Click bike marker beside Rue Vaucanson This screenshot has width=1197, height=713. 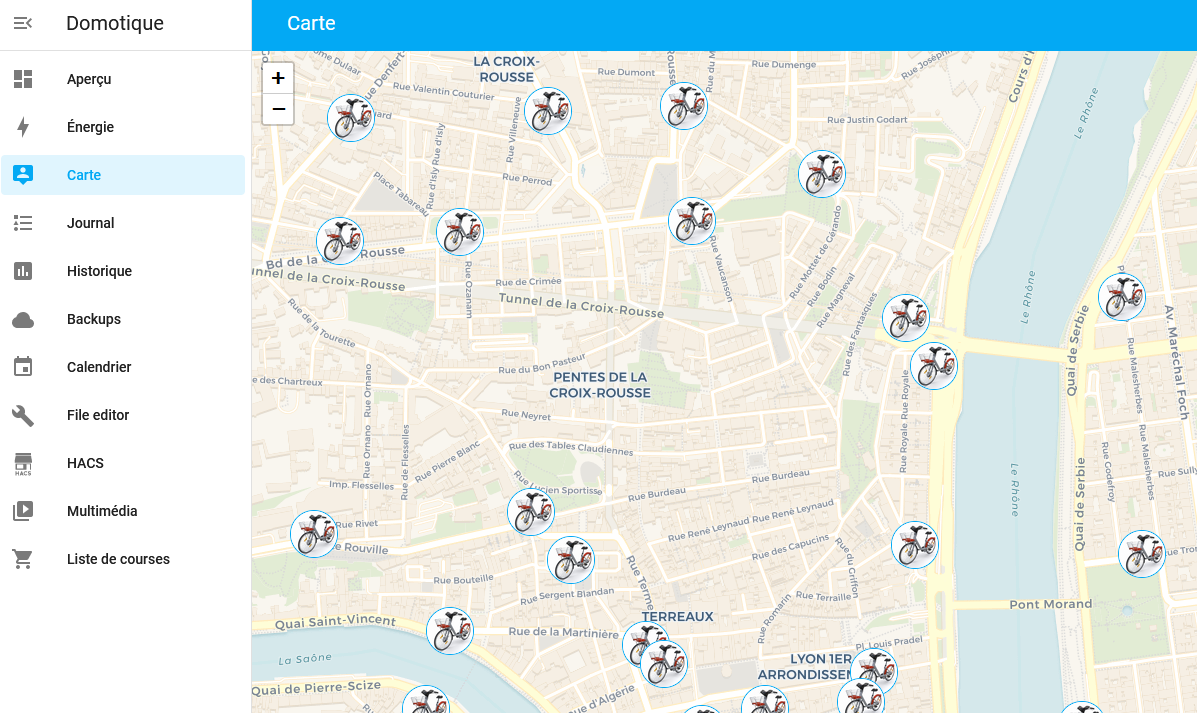692,221
